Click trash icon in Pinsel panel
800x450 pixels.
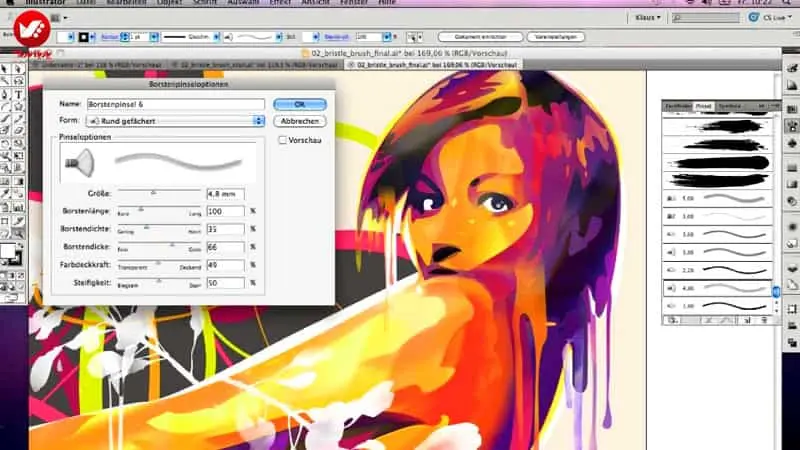[764, 320]
